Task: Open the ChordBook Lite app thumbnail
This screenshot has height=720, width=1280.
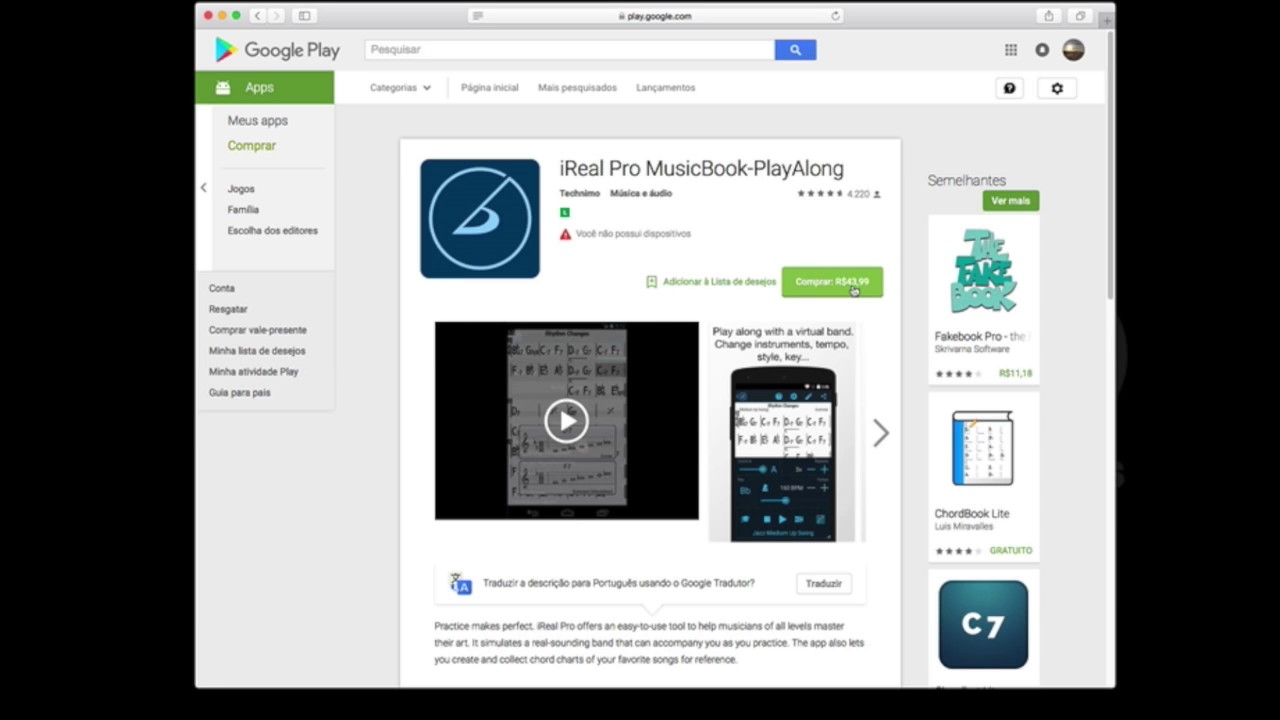Action: point(983,448)
